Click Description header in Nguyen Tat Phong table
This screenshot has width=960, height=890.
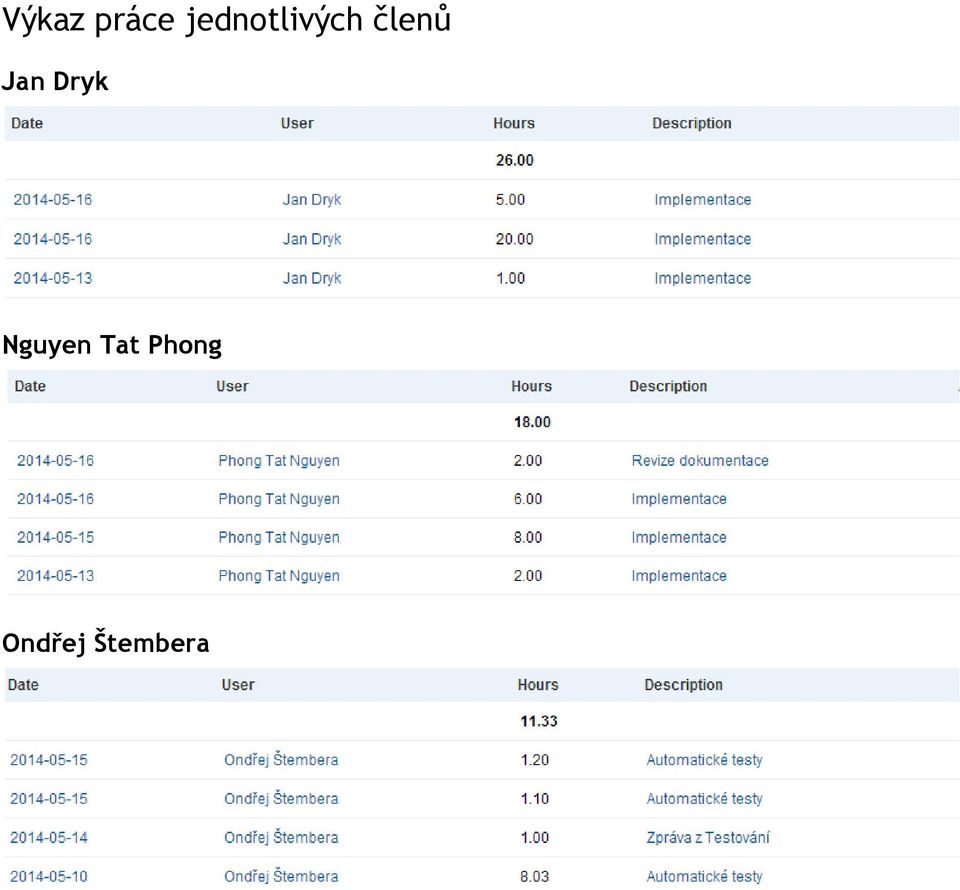point(667,386)
